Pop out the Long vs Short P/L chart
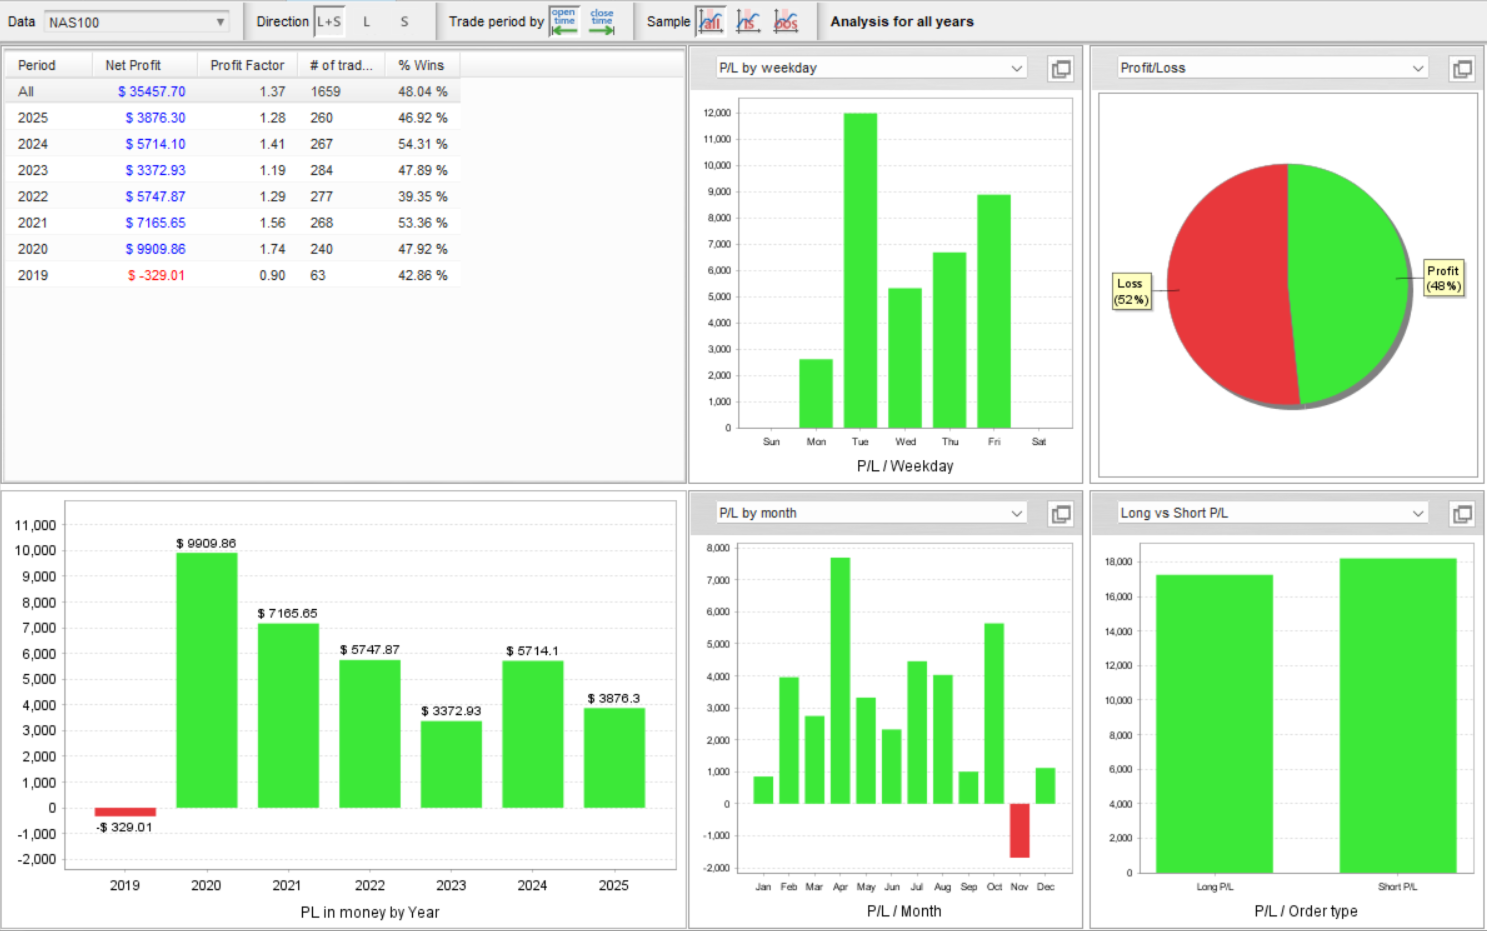1487x931 pixels. click(1462, 513)
